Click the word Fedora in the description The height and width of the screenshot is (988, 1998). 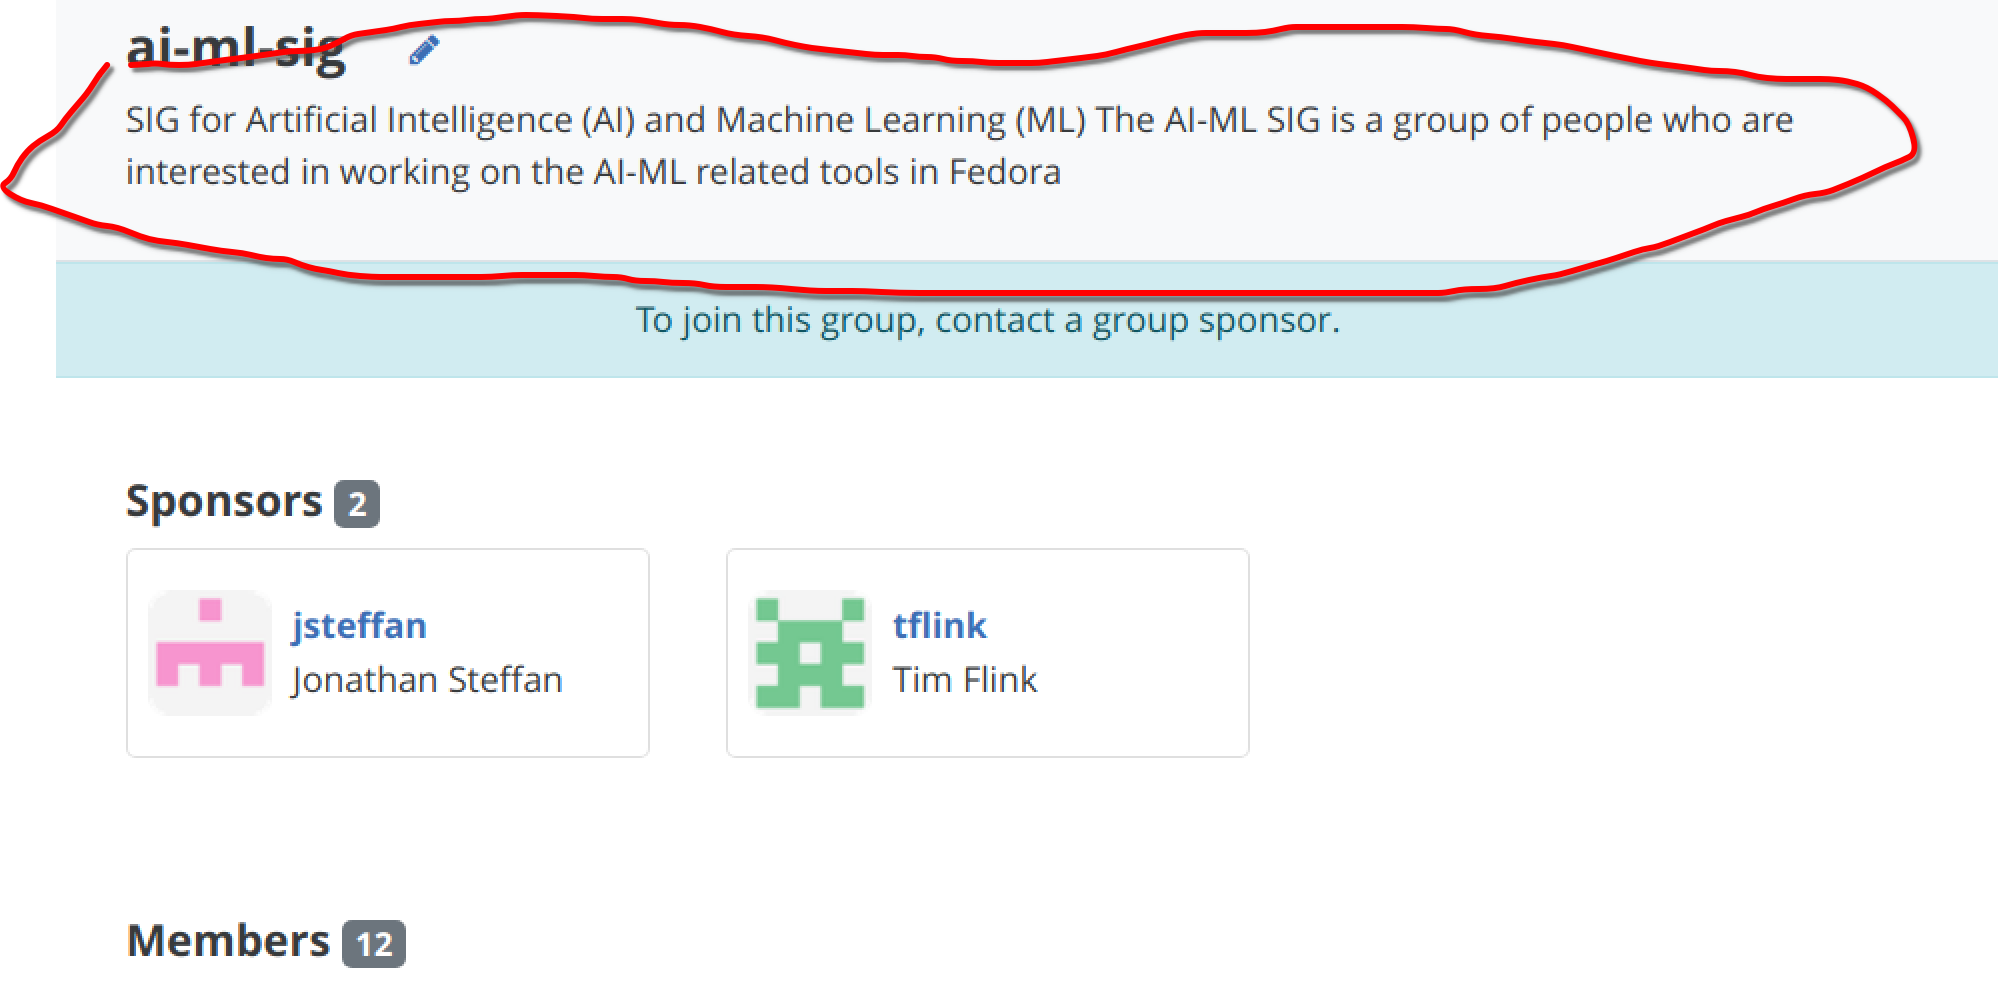coord(1004,172)
